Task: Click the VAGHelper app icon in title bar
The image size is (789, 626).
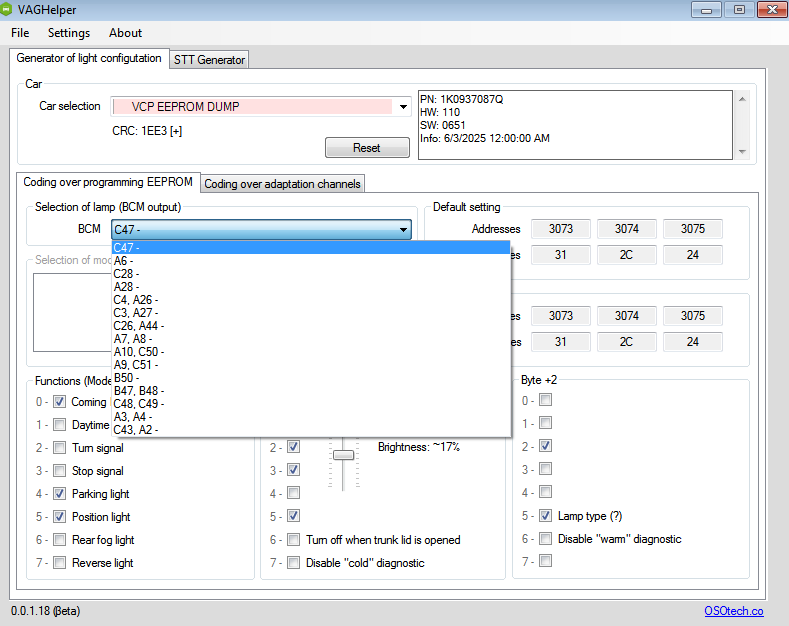Action: click(x=5, y=9)
